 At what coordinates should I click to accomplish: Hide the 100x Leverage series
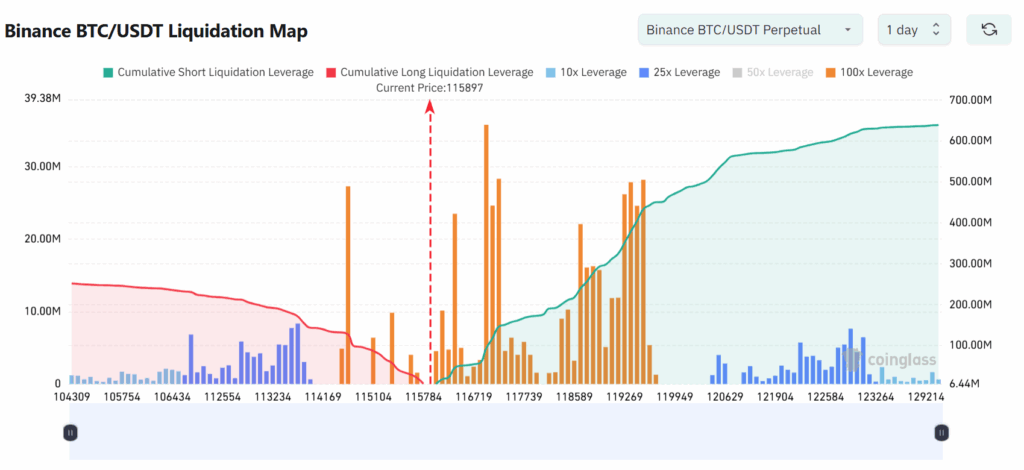pos(870,72)
